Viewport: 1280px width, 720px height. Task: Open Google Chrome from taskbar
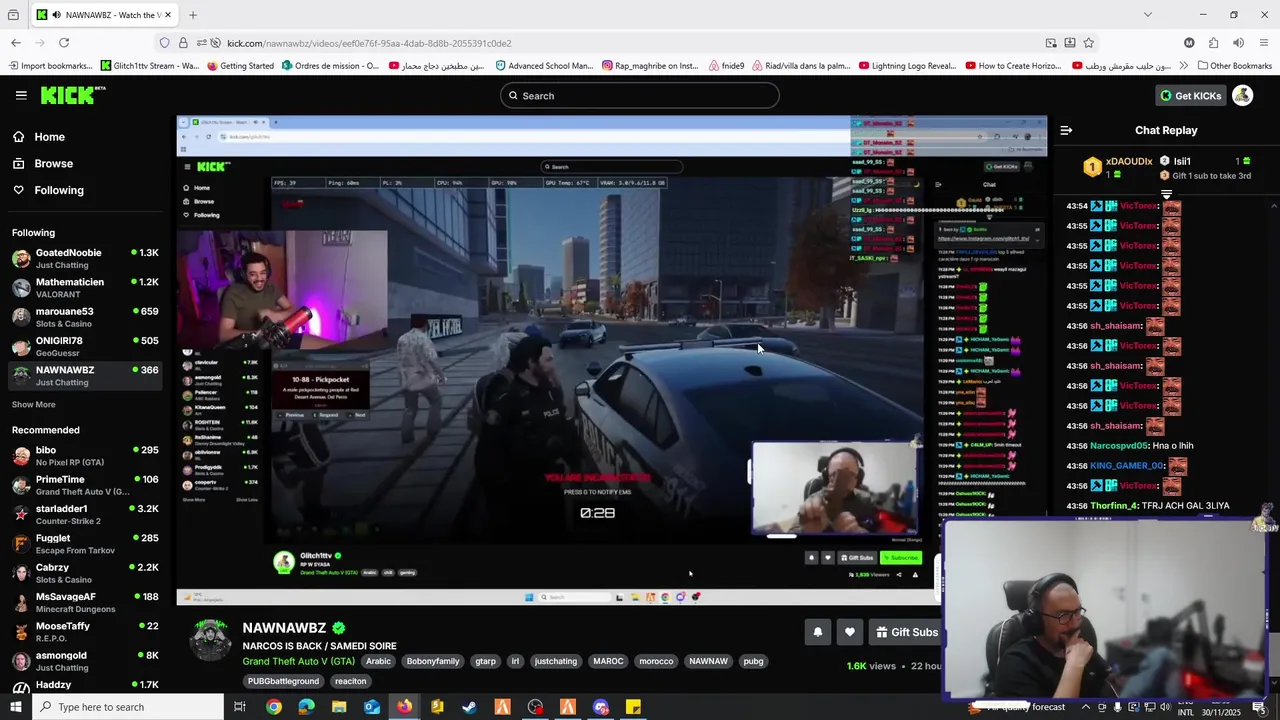pyautogui.click(x=273, y=707)
